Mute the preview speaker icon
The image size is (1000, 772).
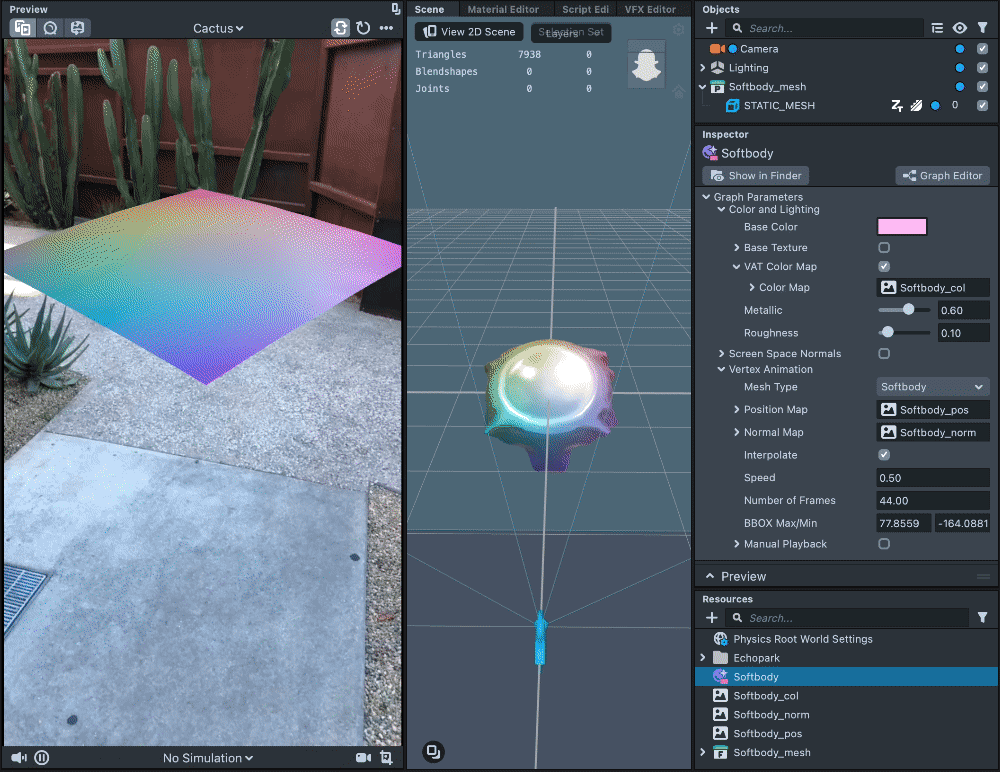click(18, 758)
